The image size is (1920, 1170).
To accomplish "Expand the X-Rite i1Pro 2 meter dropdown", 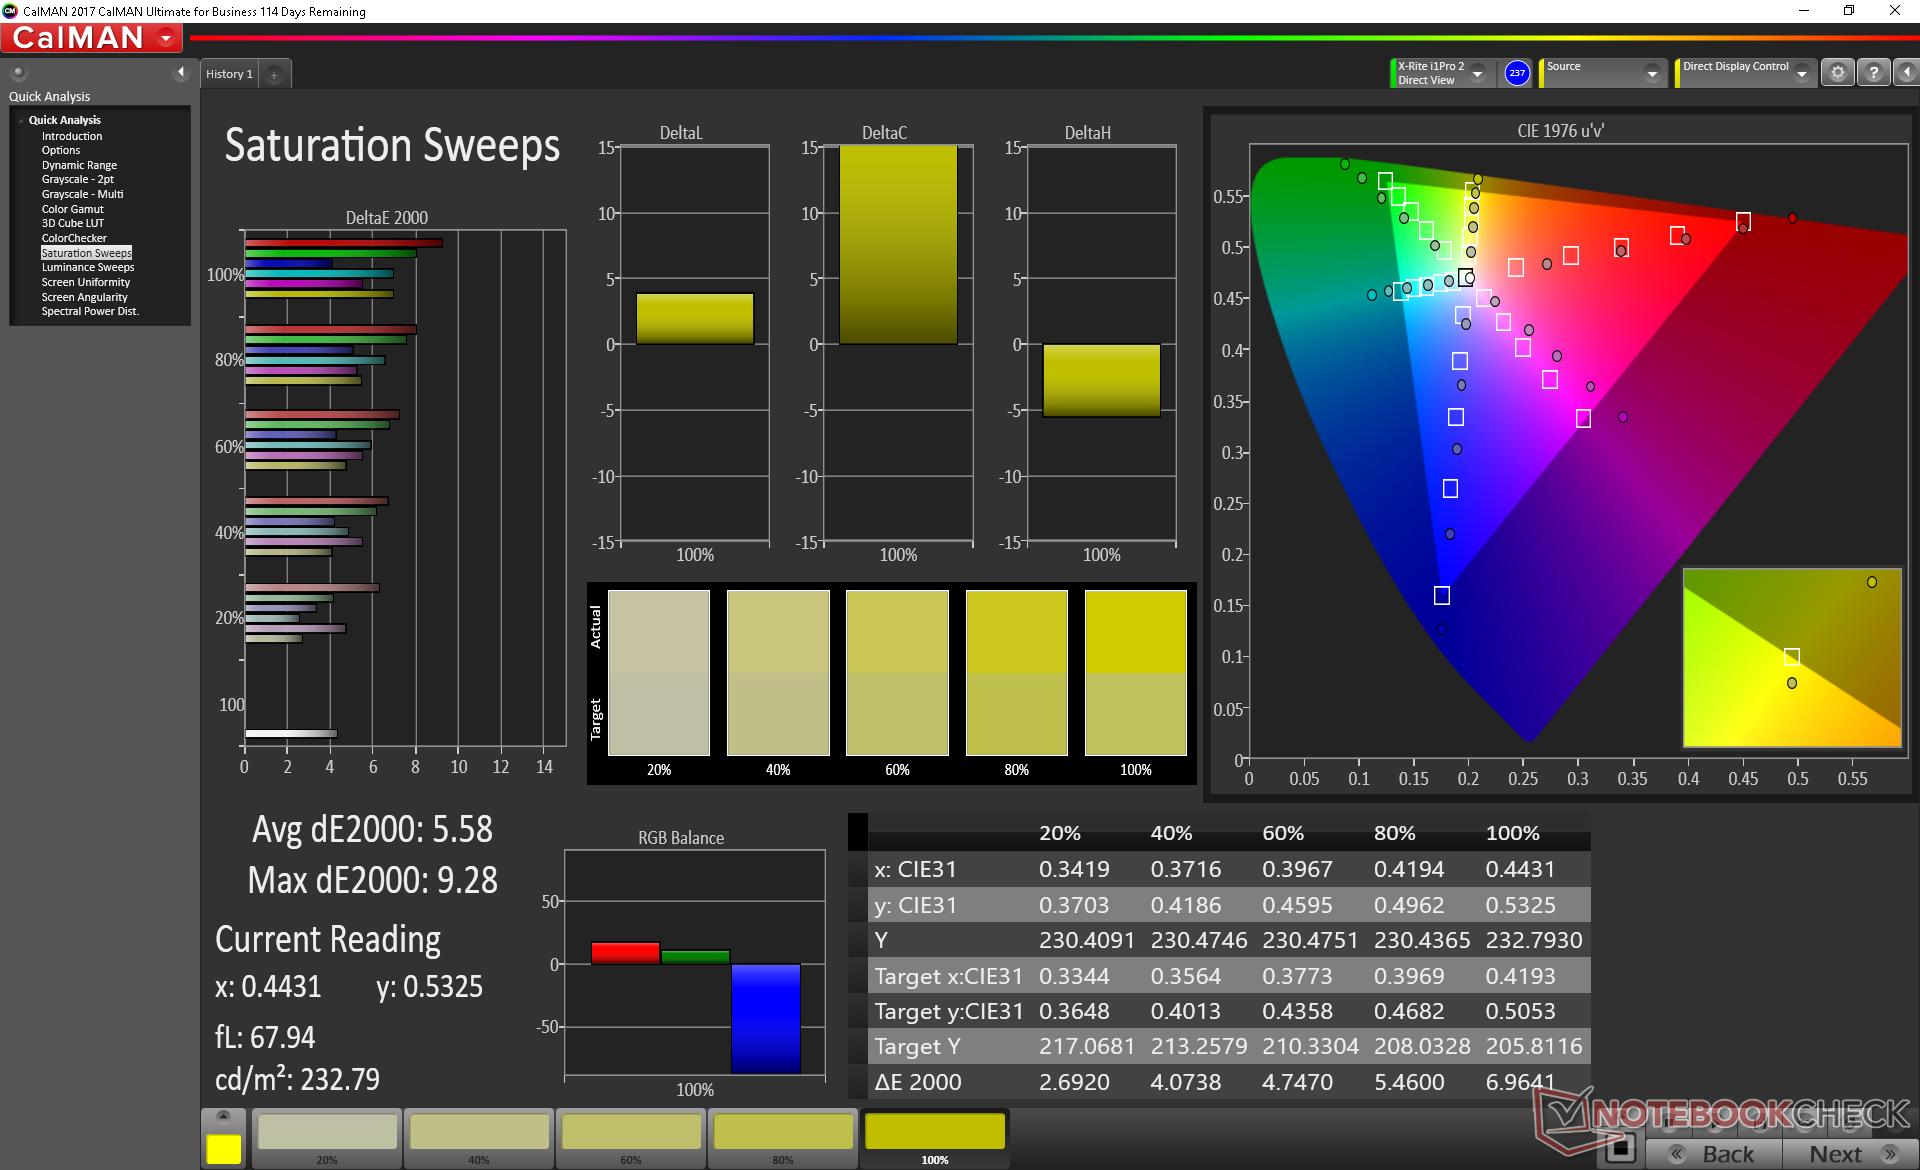I will pos(1477,74).
